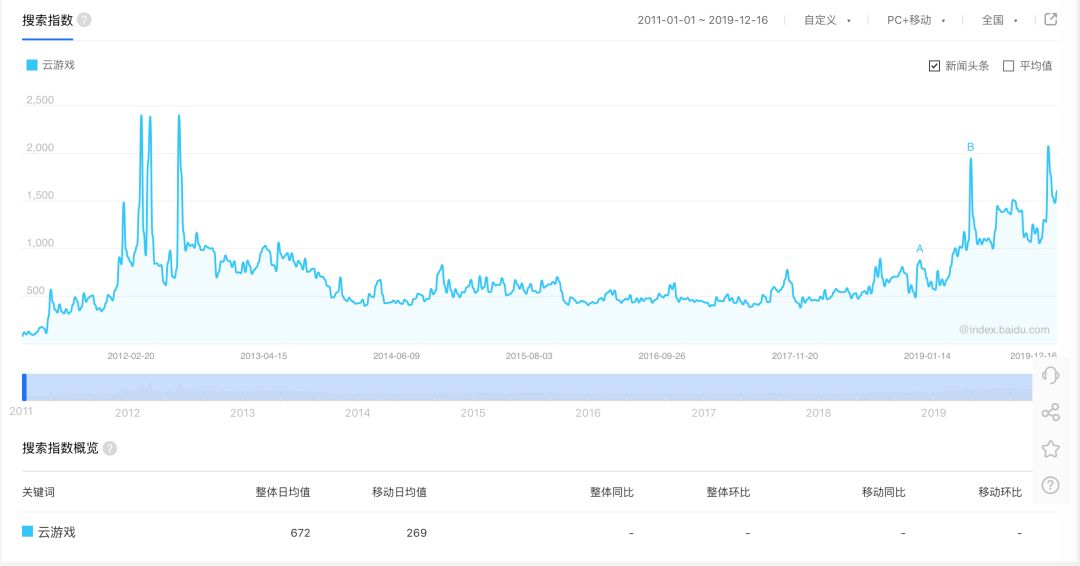This screenshot has width=1080, height=566.
Task: Open the 自定义 time range dropdown
Action: [827, 20]
